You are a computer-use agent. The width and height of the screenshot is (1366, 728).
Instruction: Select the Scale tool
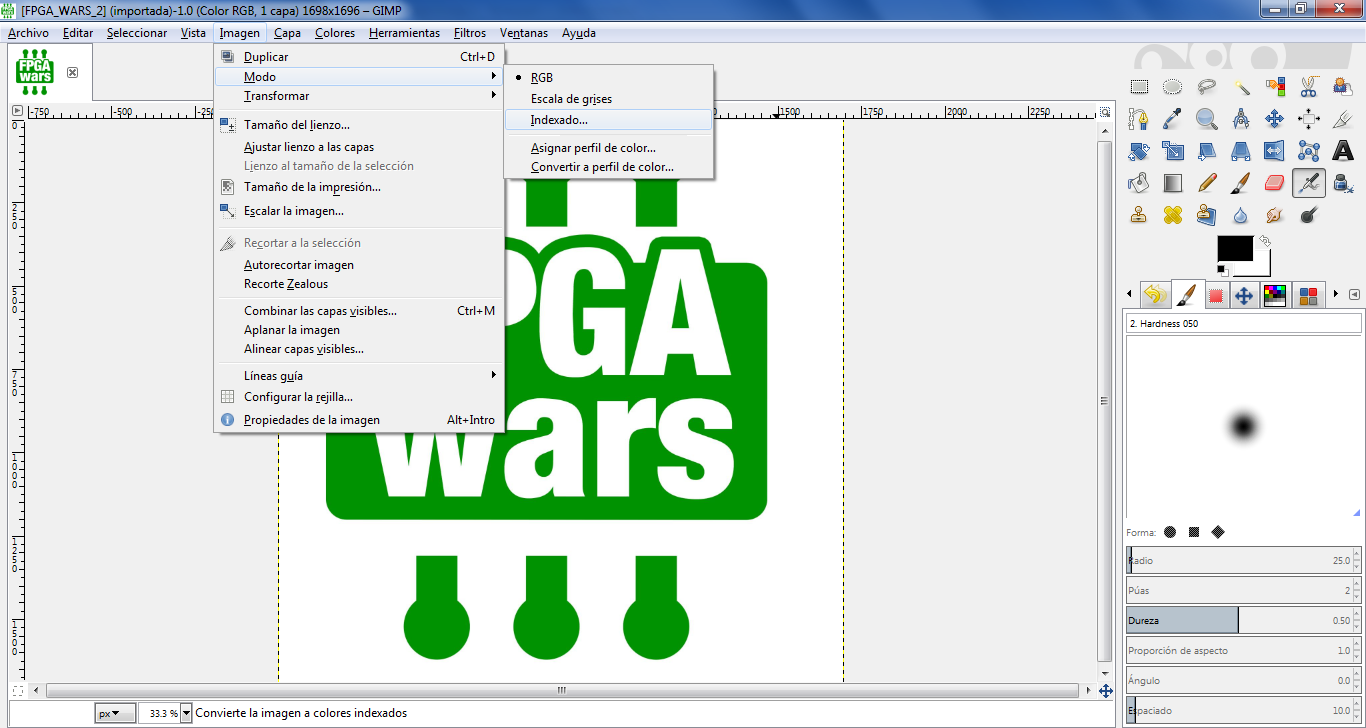(1173, 151)
